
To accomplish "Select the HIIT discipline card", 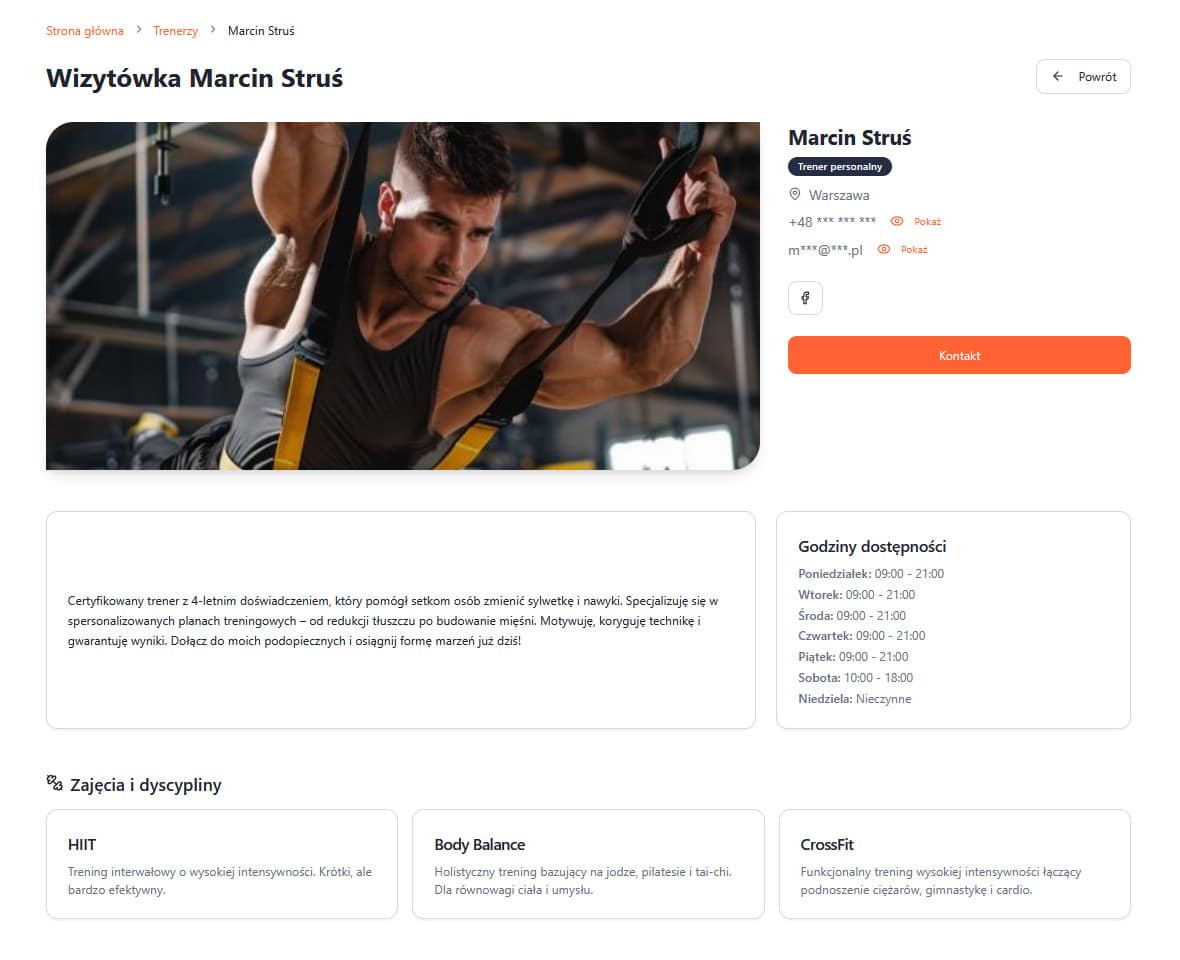I will tap(222, 864).
